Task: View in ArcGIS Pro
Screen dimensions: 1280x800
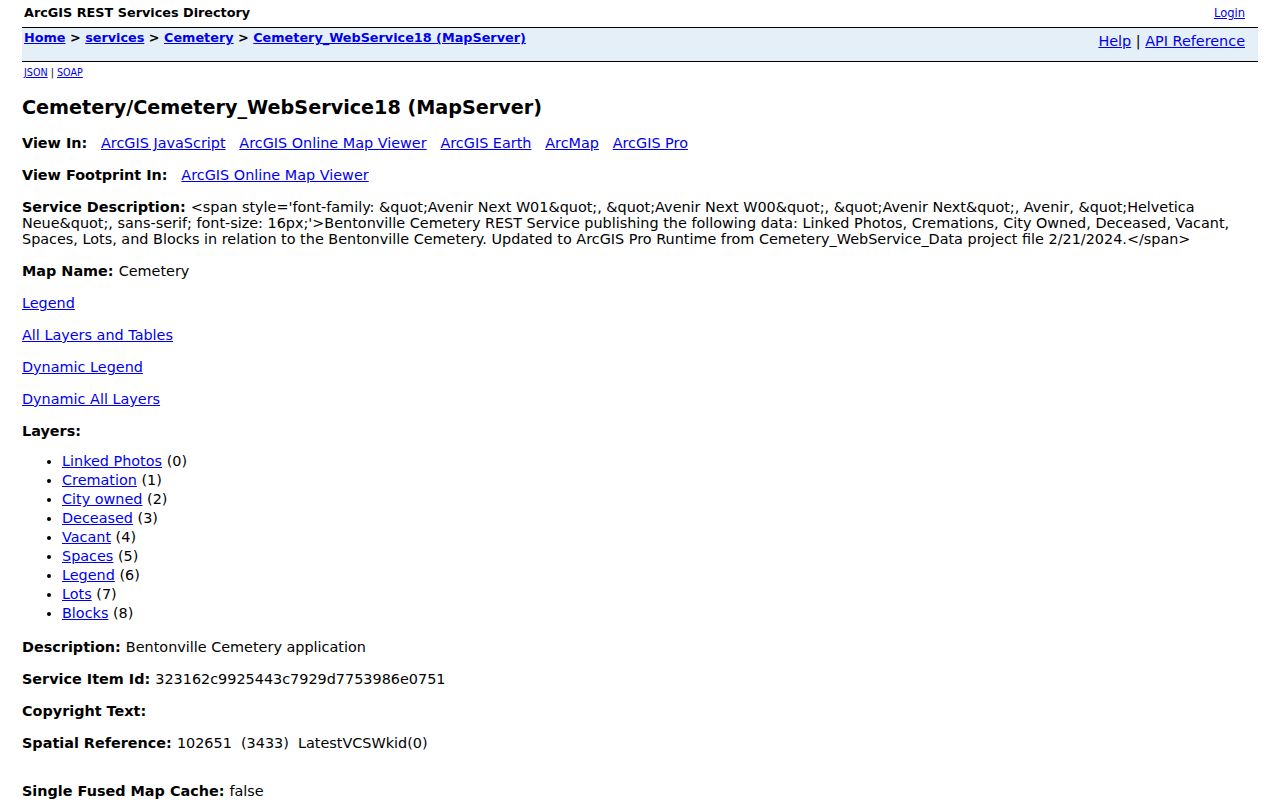Action: click(x=650, y=143)
